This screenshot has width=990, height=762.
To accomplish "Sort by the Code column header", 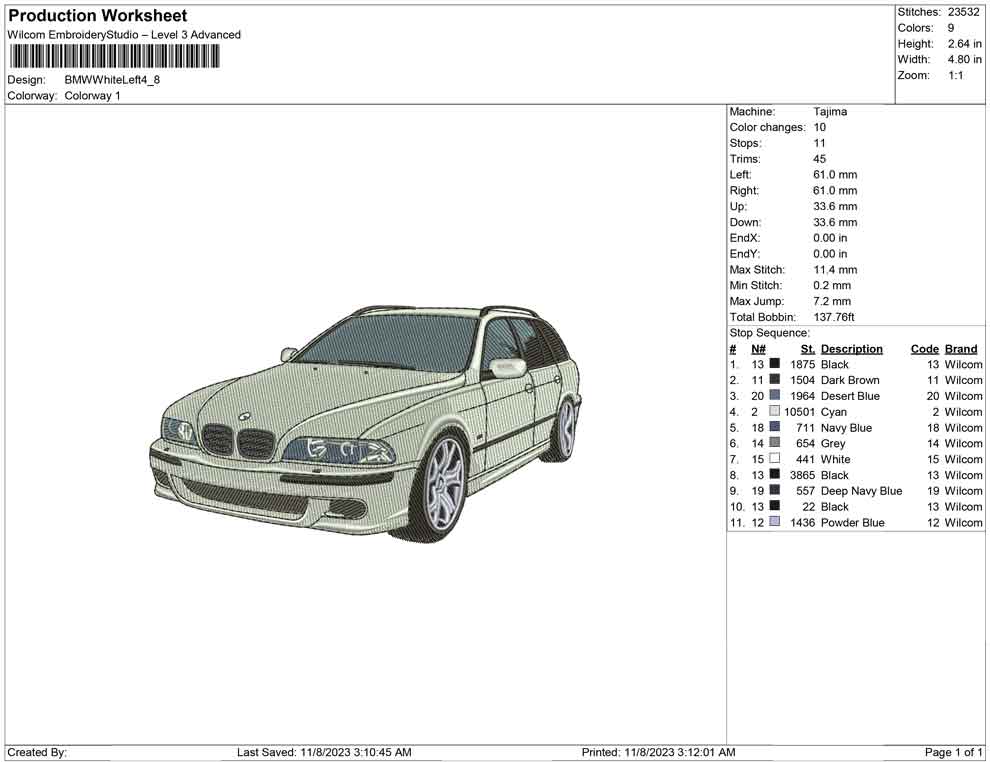I will pos(924,348).
